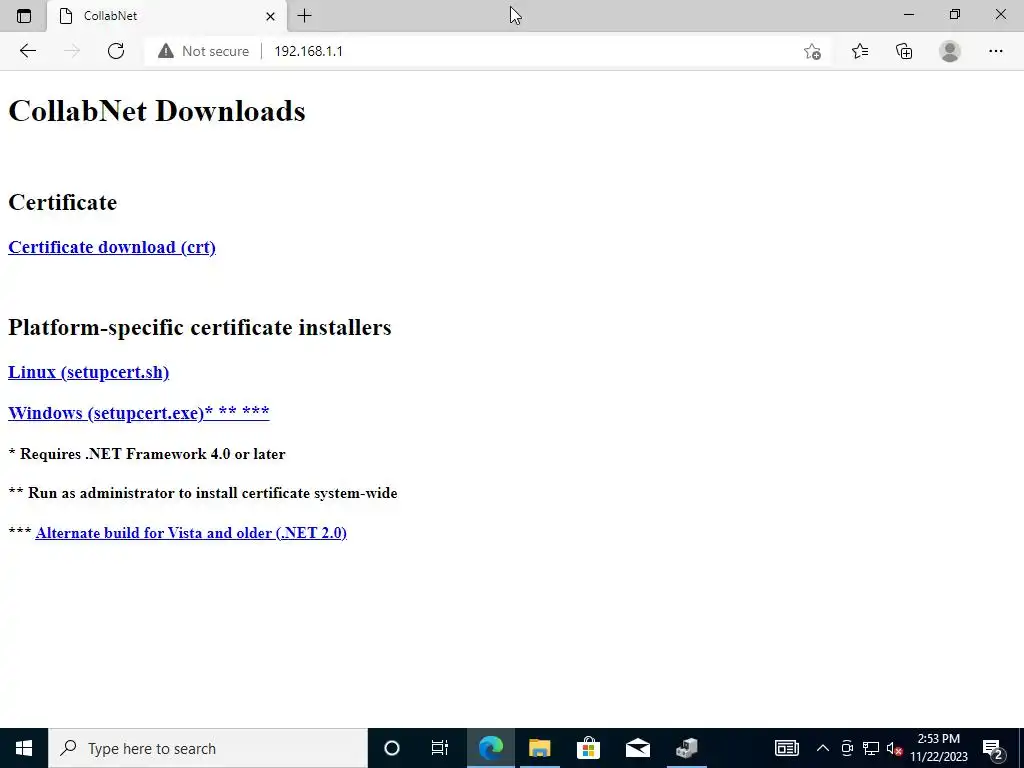The image size is (1024, 768).
Task: Open the Action Center notifications
Action: (x=993, y=748)
